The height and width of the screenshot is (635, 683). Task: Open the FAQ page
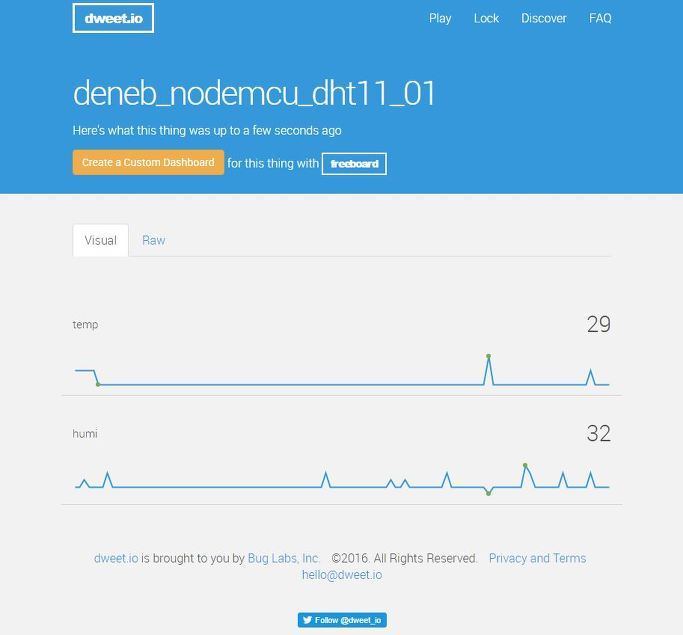600,18
